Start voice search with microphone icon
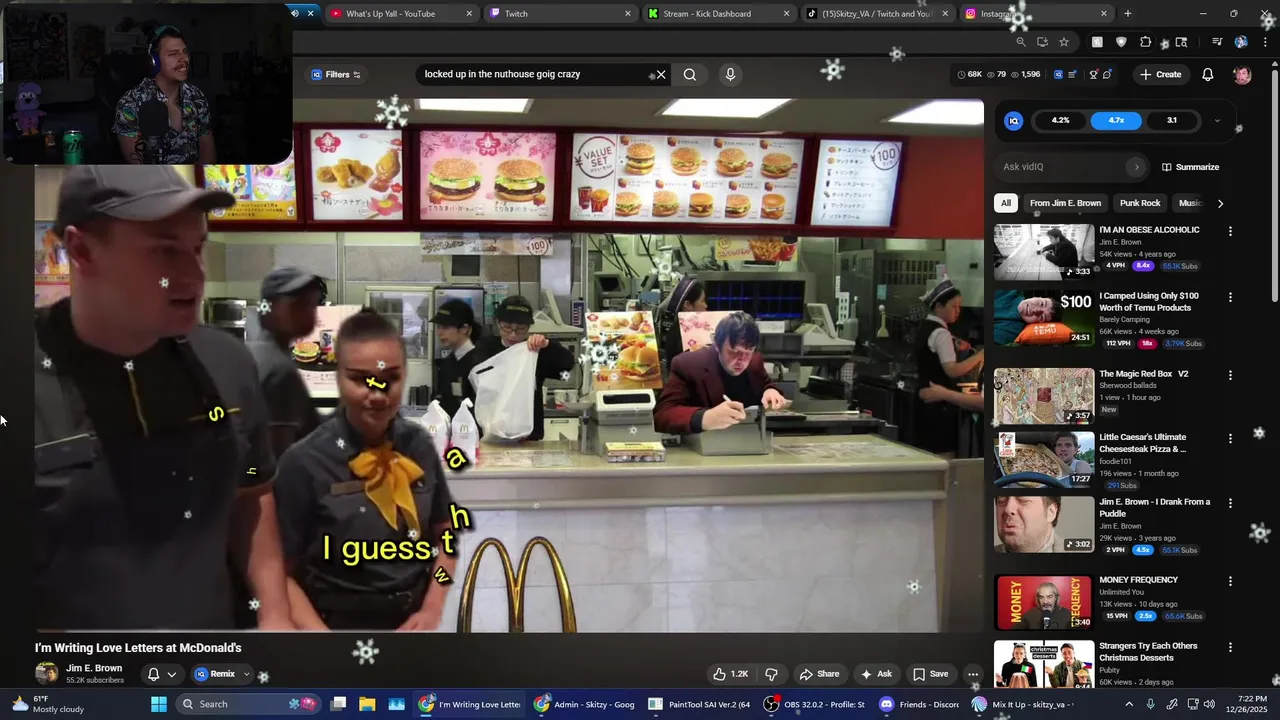 coord(730,74)
